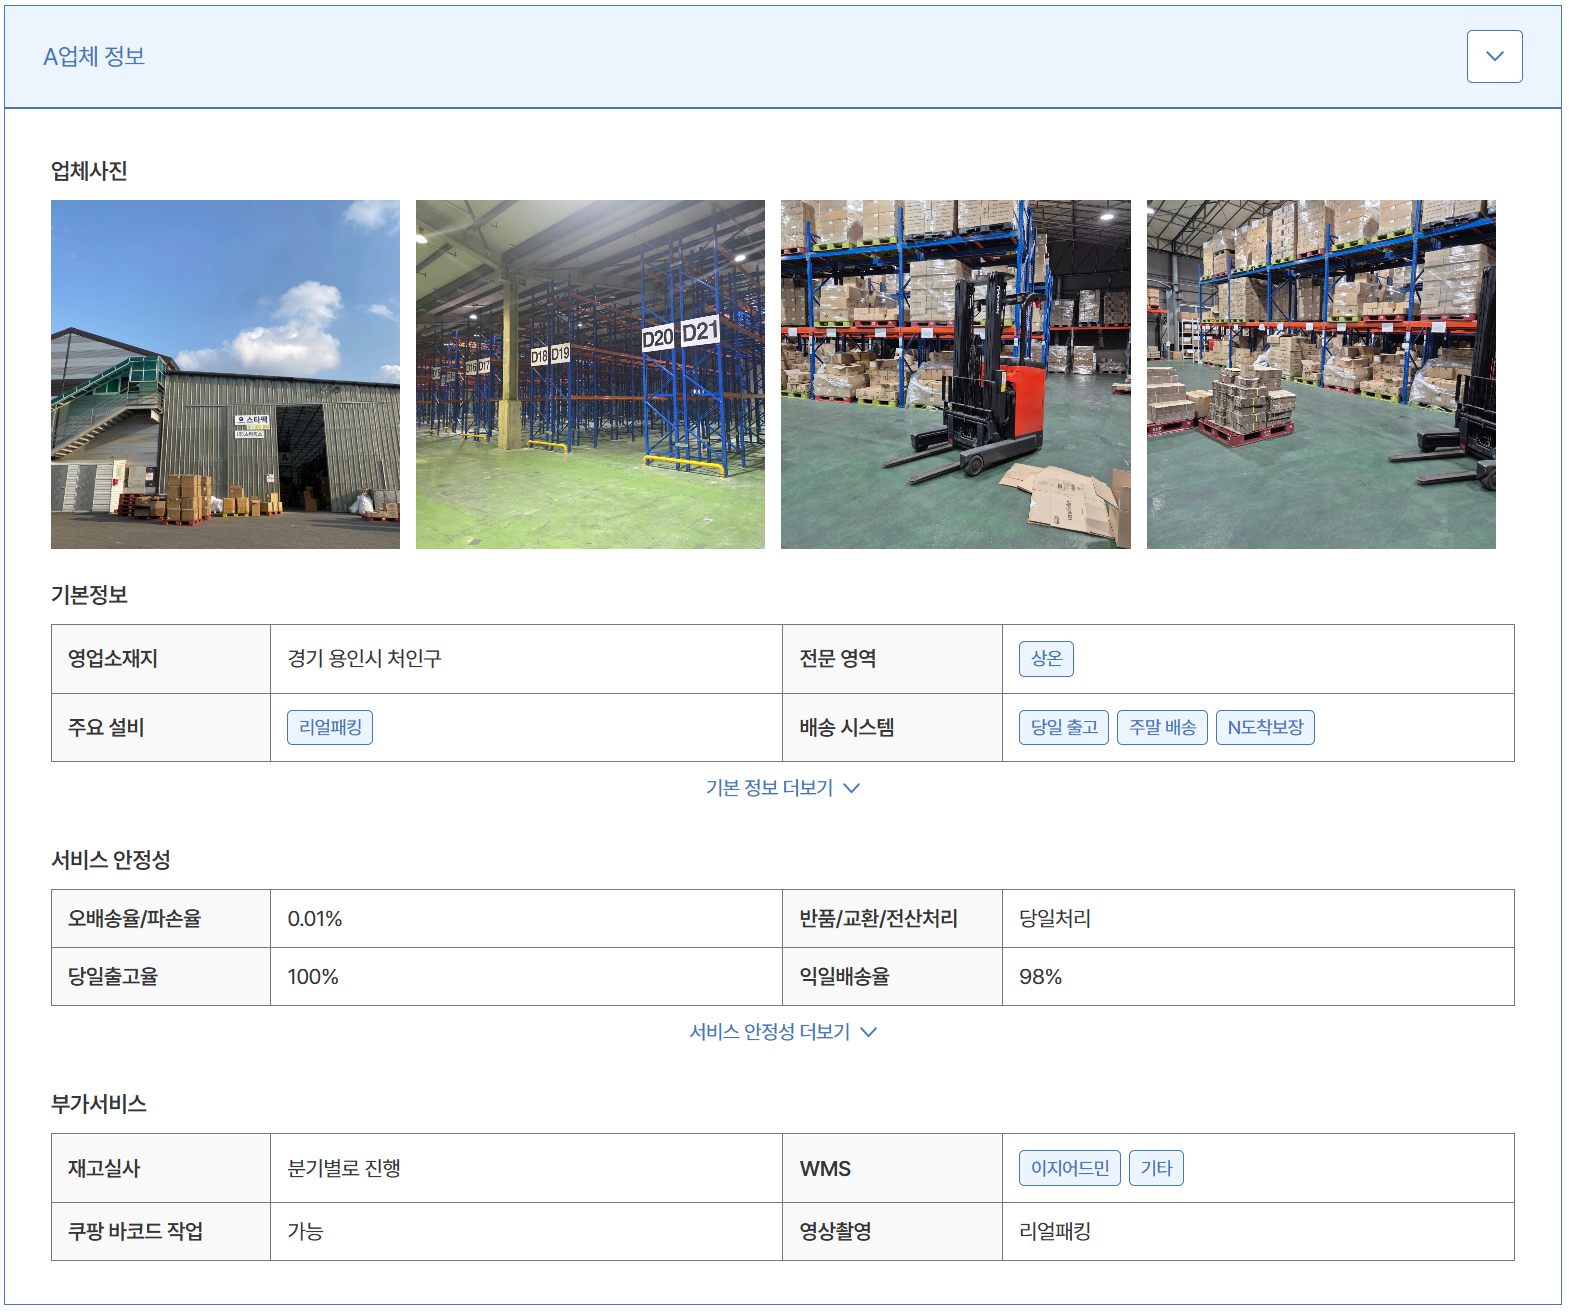The height and width of the screenshot is (1314, 1569).
Task: Click the 리얼패킹 equipment tag
Action: [330, 728]
